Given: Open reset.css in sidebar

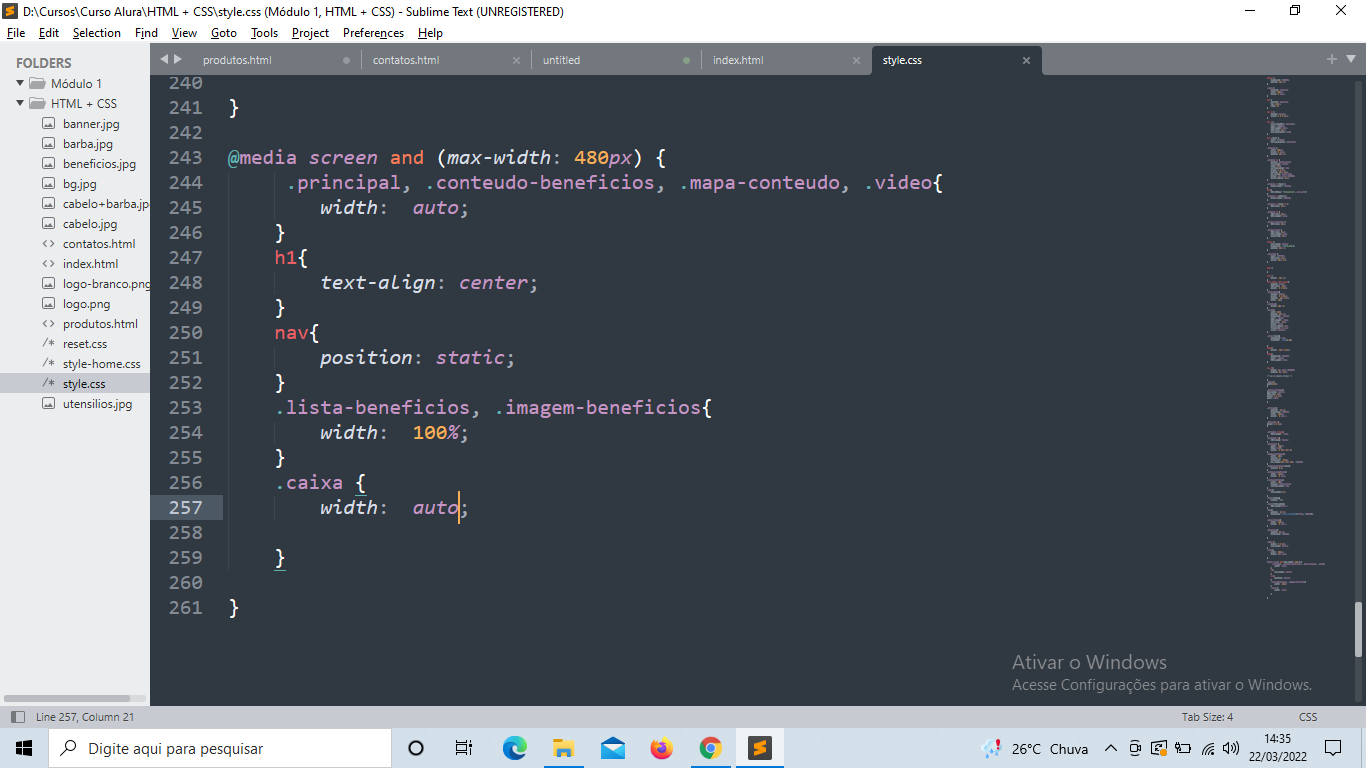Looking at the screenshot, I should (84, 344).
